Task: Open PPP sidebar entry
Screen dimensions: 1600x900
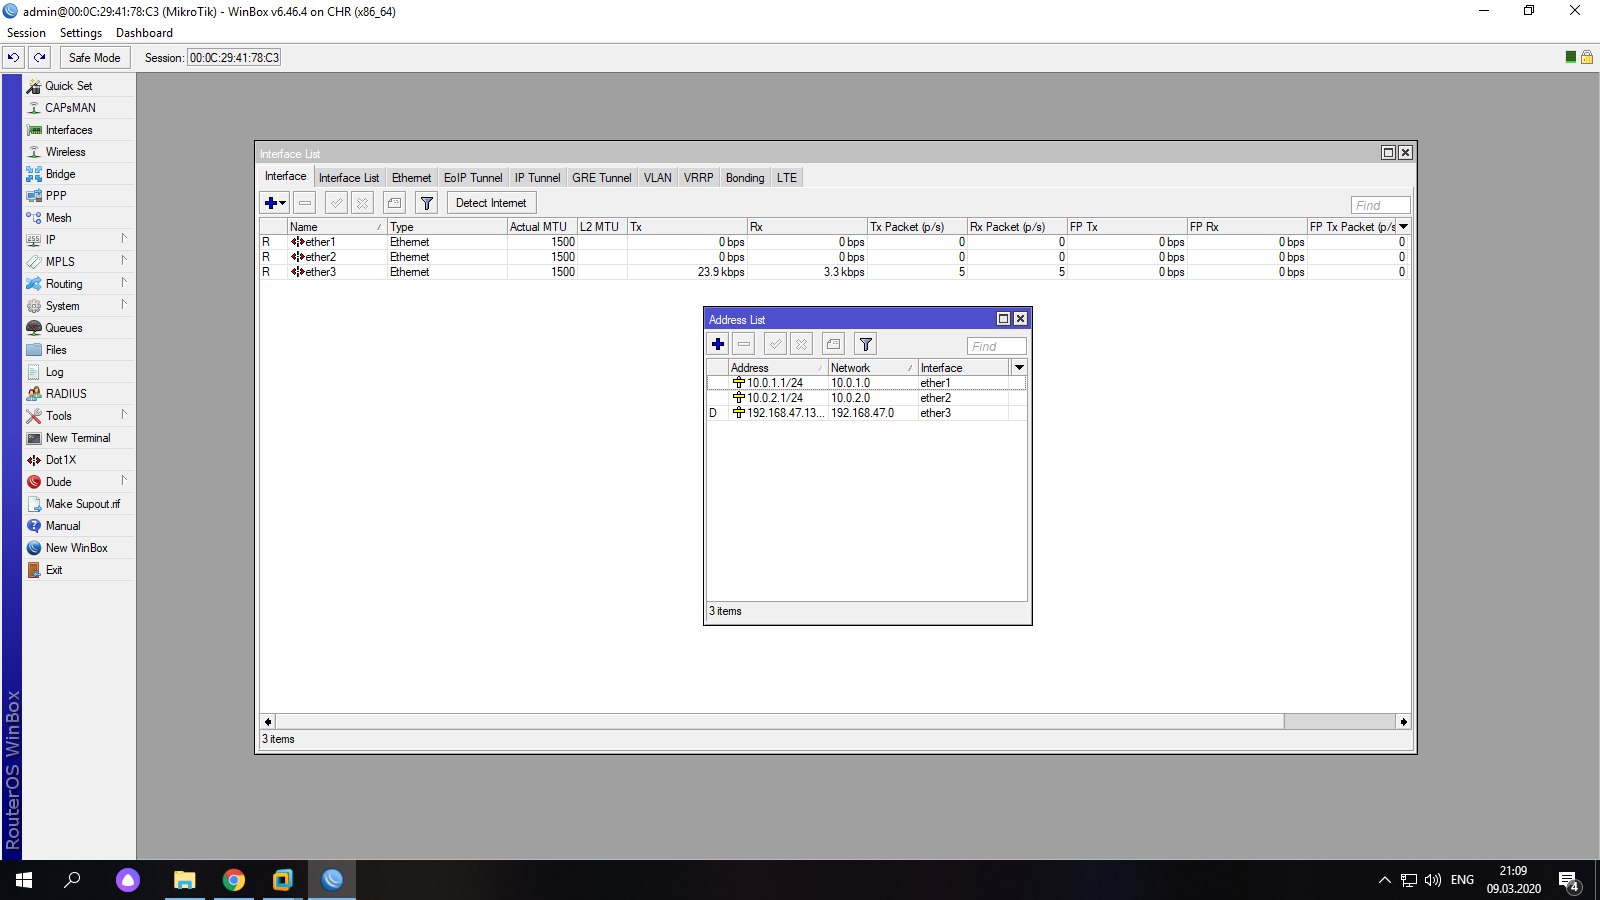Action: point(79,196)
